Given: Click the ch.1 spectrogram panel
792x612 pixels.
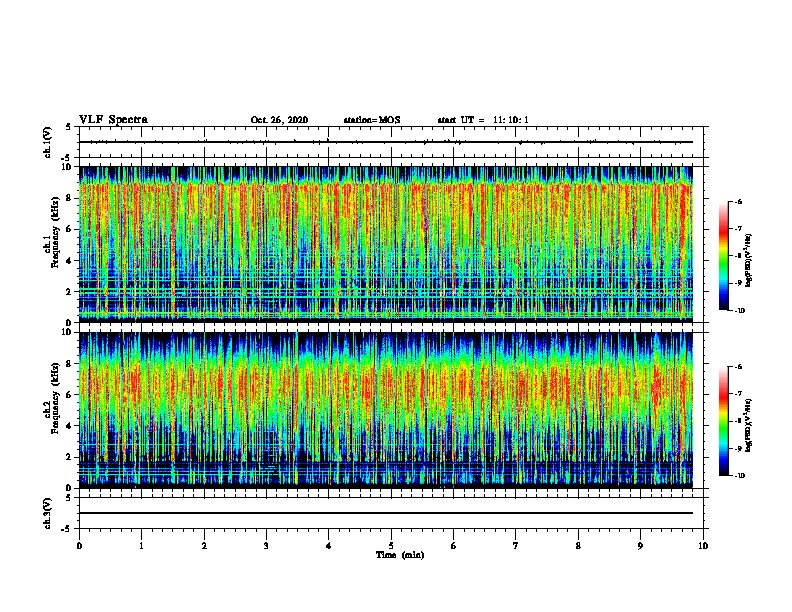Looking at the screenshot, I should 386,244.
